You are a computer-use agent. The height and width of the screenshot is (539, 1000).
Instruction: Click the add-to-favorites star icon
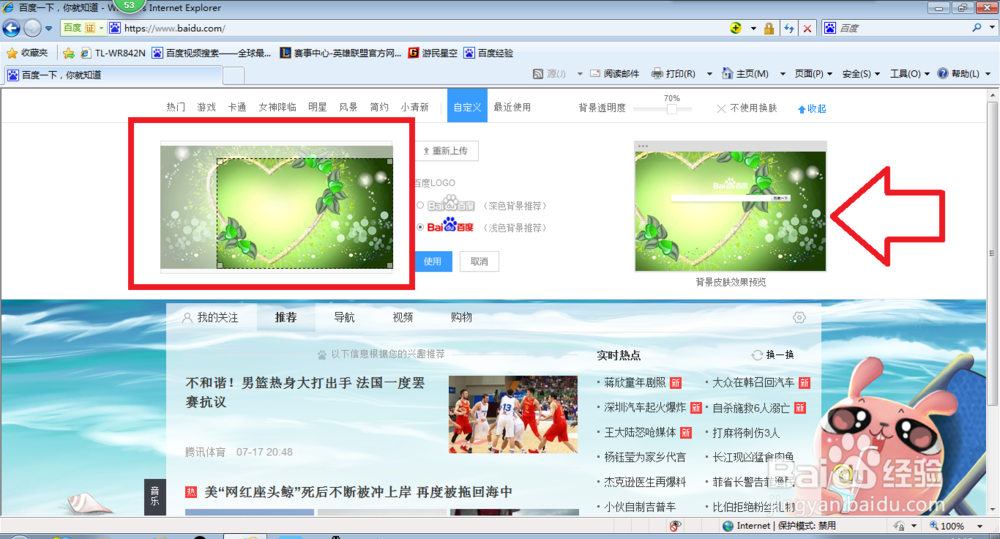69,53
